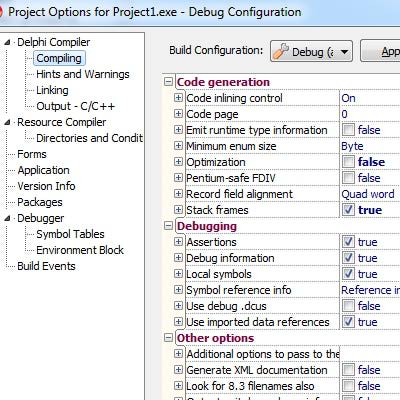Expand Symbol reference info row
The width and height of the screenshot is (400, 400).
click(x=178, y=290)
